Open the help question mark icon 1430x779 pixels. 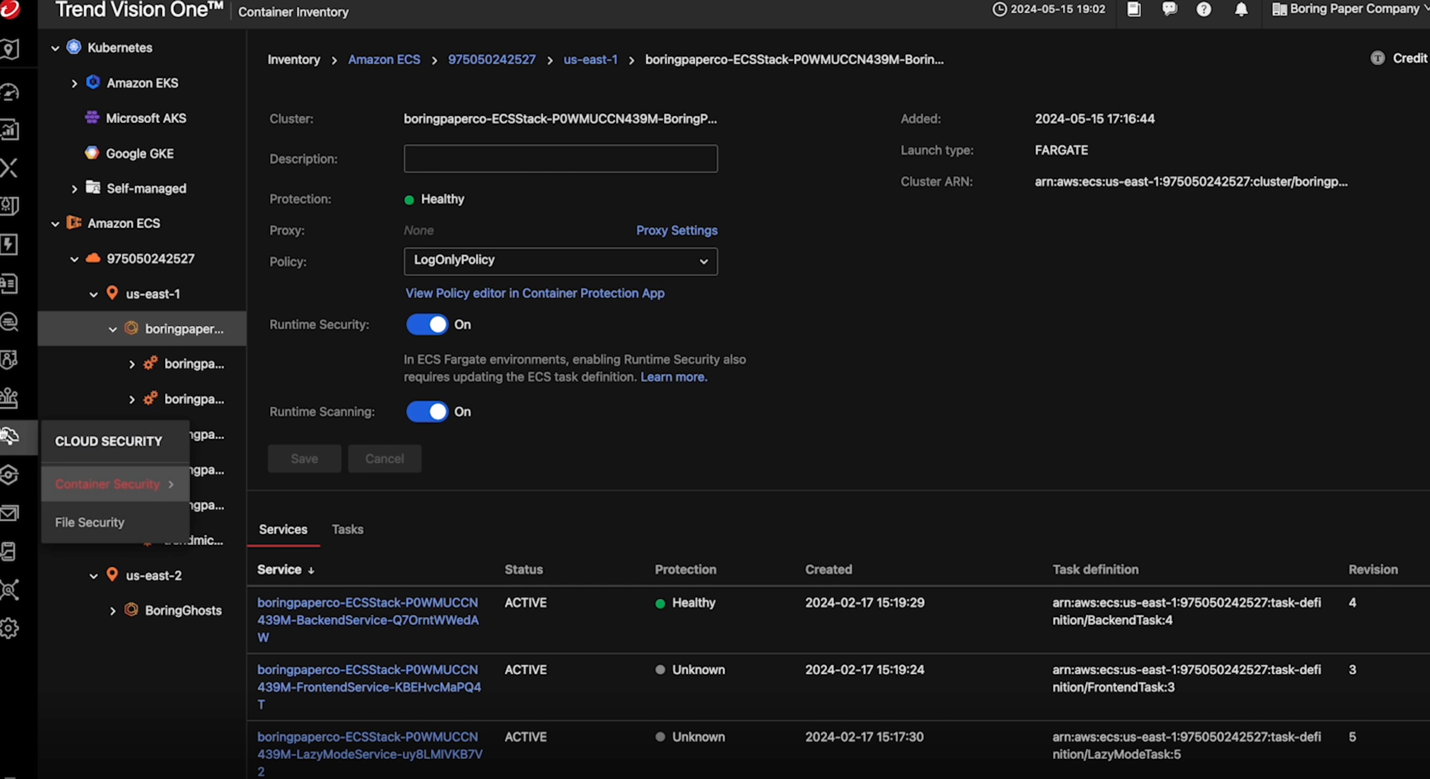[x=1204, y=10]
